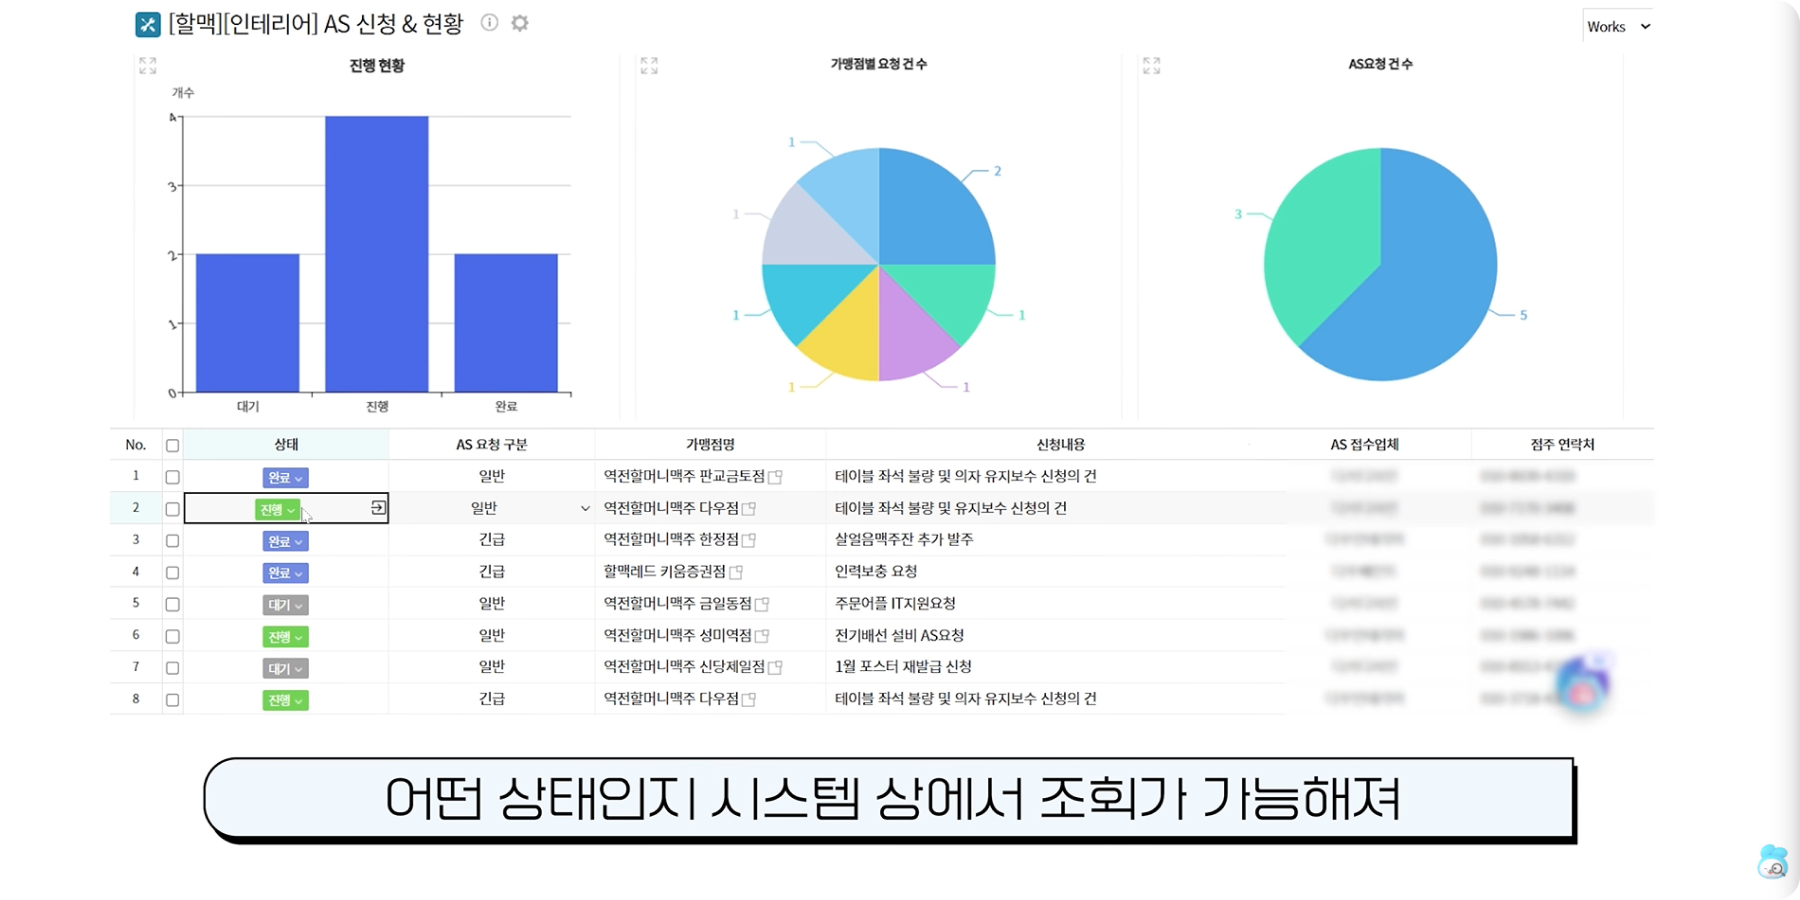Viewport: 1800px width, 900px height.
Task: Expand the 진행 현황 chart to fullscreen
Action: coord(148,66)
